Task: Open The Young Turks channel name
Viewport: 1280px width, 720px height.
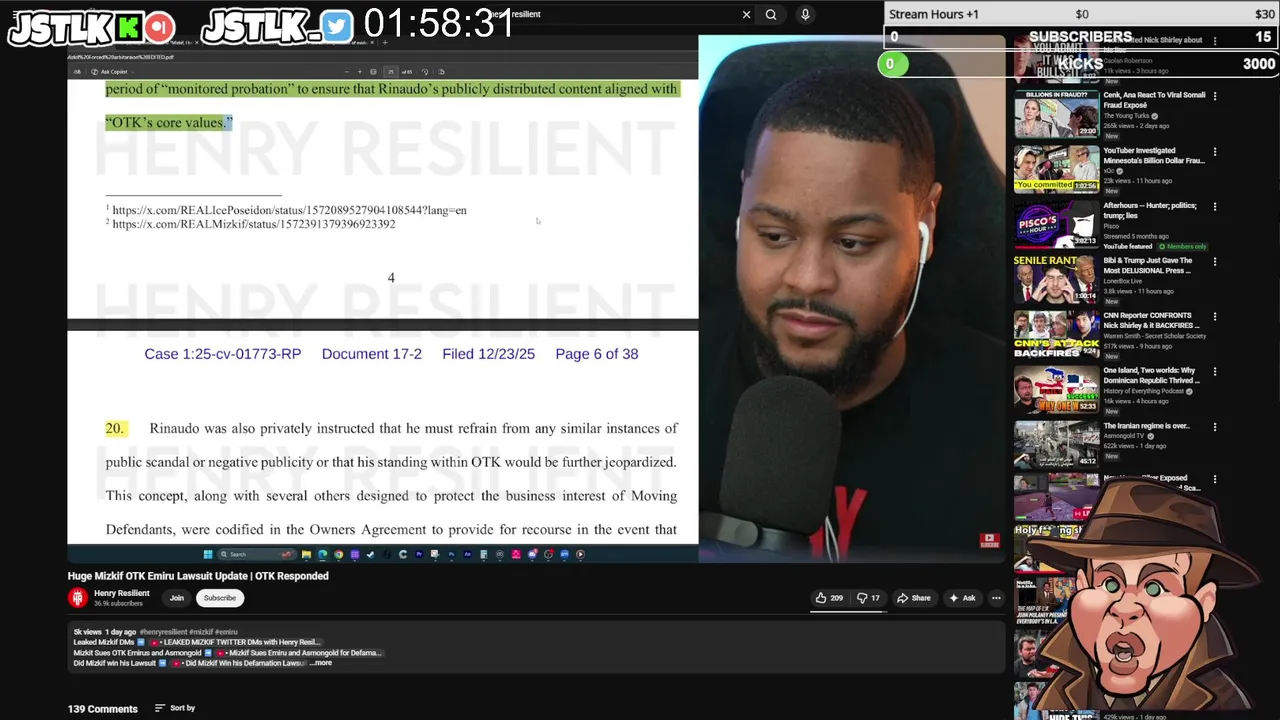Action: 1127,116
